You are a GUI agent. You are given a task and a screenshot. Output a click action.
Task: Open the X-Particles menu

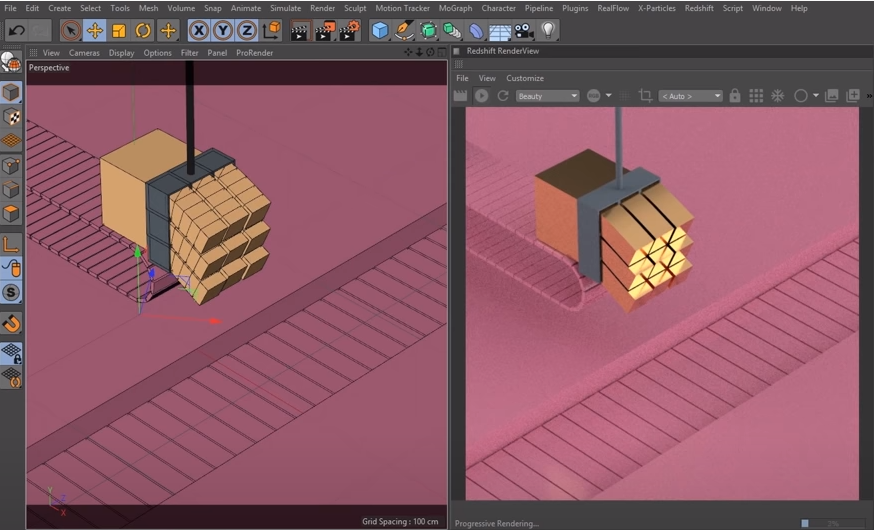657,8
